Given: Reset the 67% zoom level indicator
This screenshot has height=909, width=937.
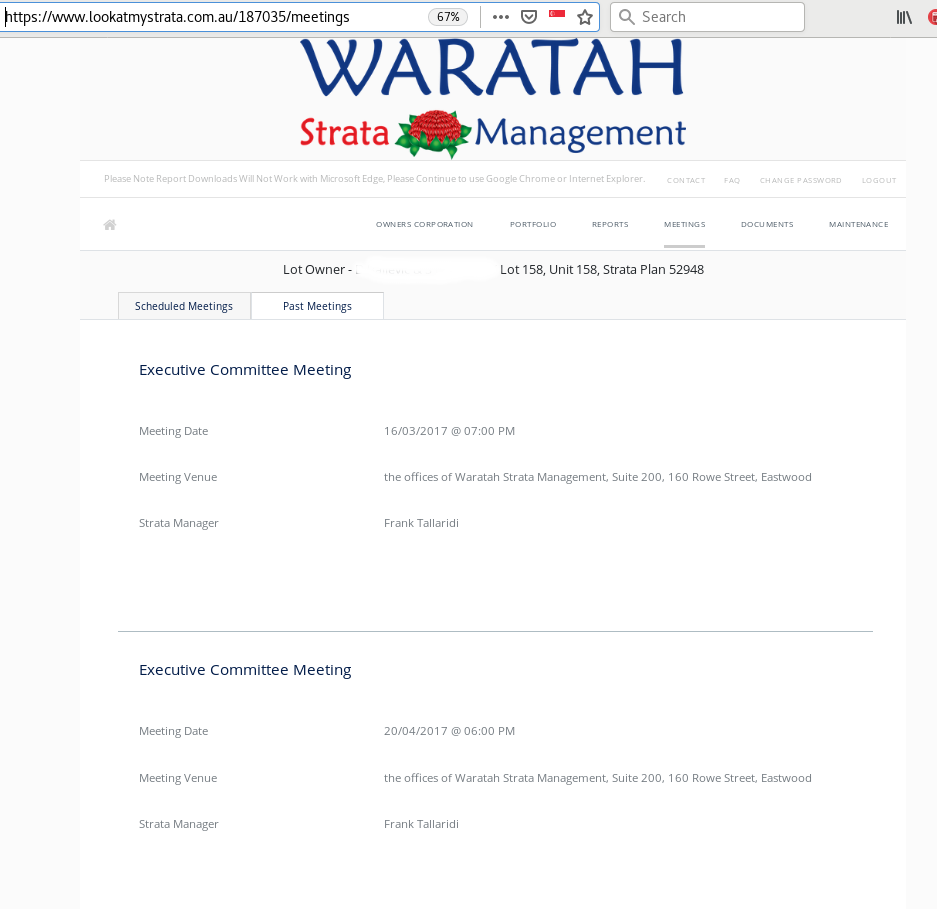Looking at the screenshot, I should point(448,17).
